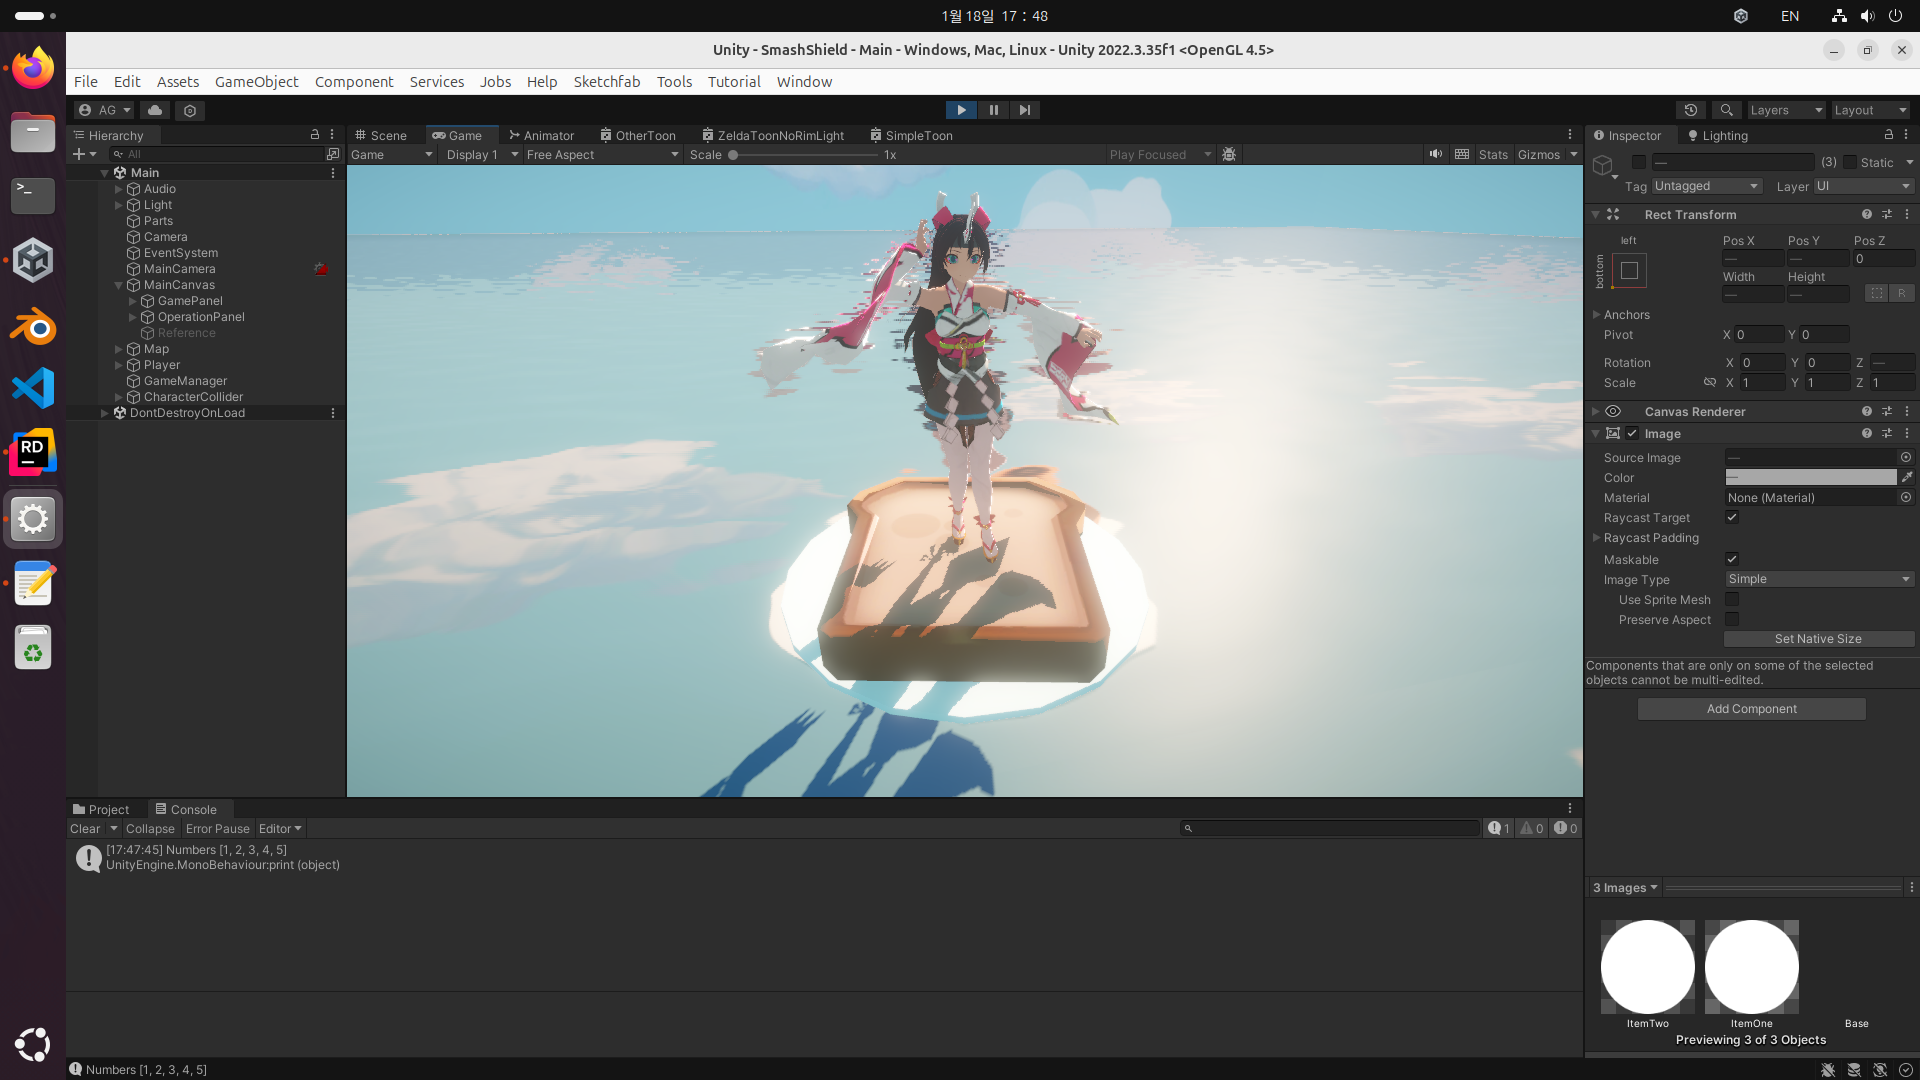Image resolution: width=1920 pixels, height=1080 pixels.
Task: Expand the Anchors foldout
Action: click(1596, 315)
